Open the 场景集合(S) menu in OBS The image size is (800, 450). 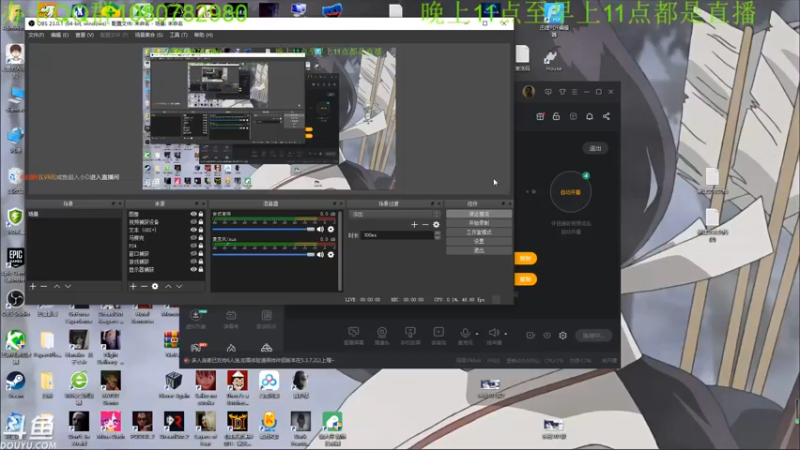148,35
